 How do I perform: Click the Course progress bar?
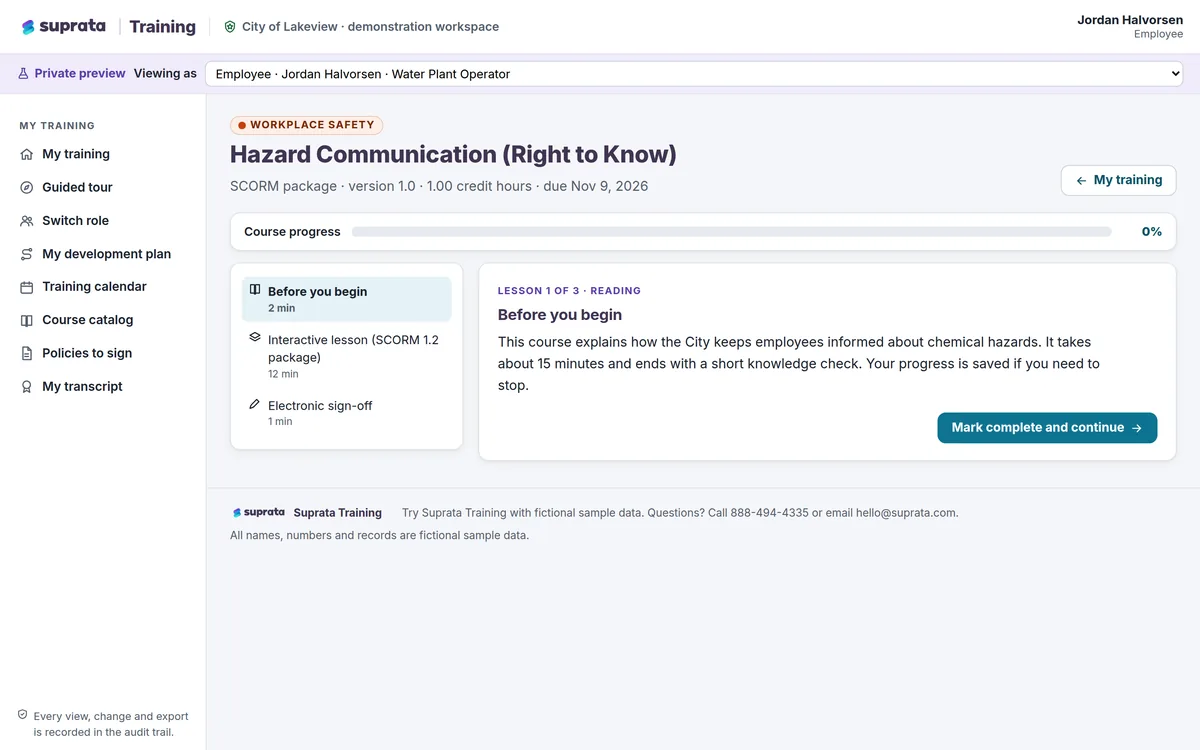coord(731,232)
